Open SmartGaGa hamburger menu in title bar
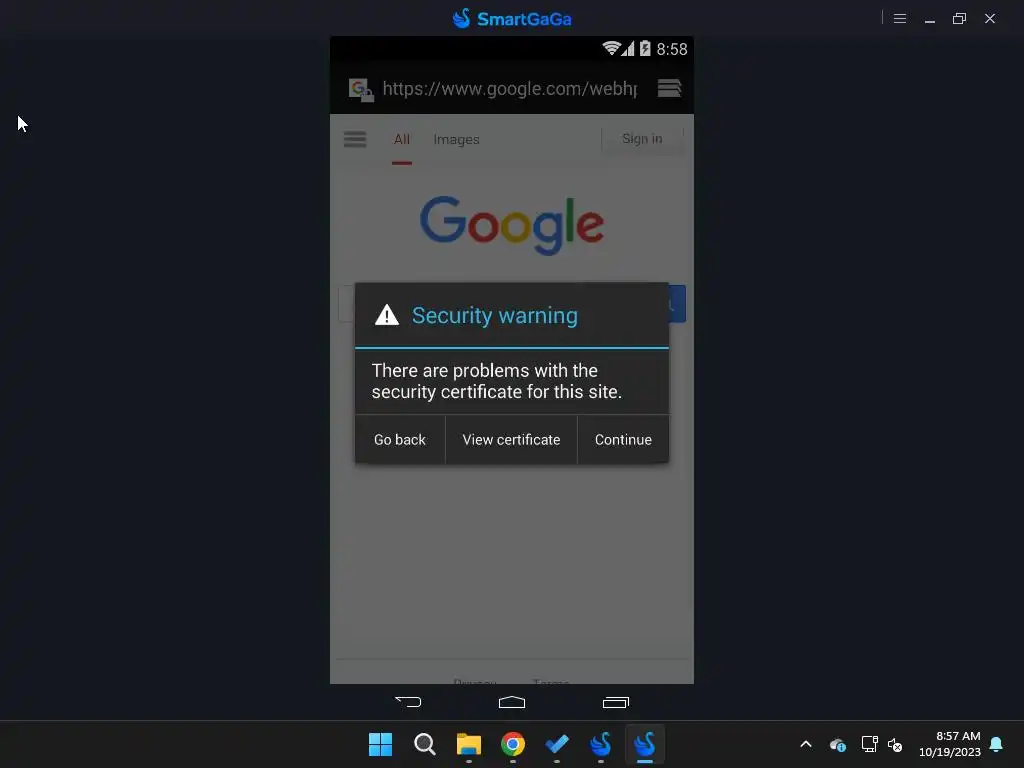 tap(900, 18)
